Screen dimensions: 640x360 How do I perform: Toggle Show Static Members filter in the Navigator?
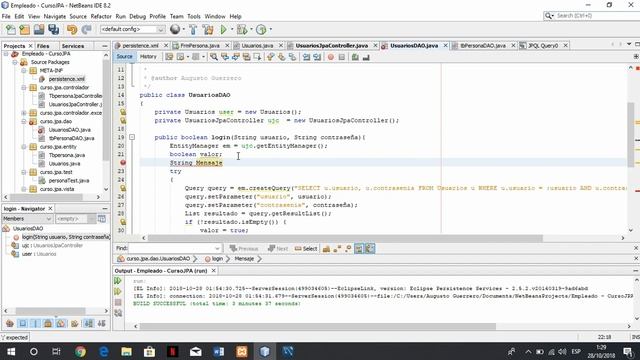click(x=36, y=324)
